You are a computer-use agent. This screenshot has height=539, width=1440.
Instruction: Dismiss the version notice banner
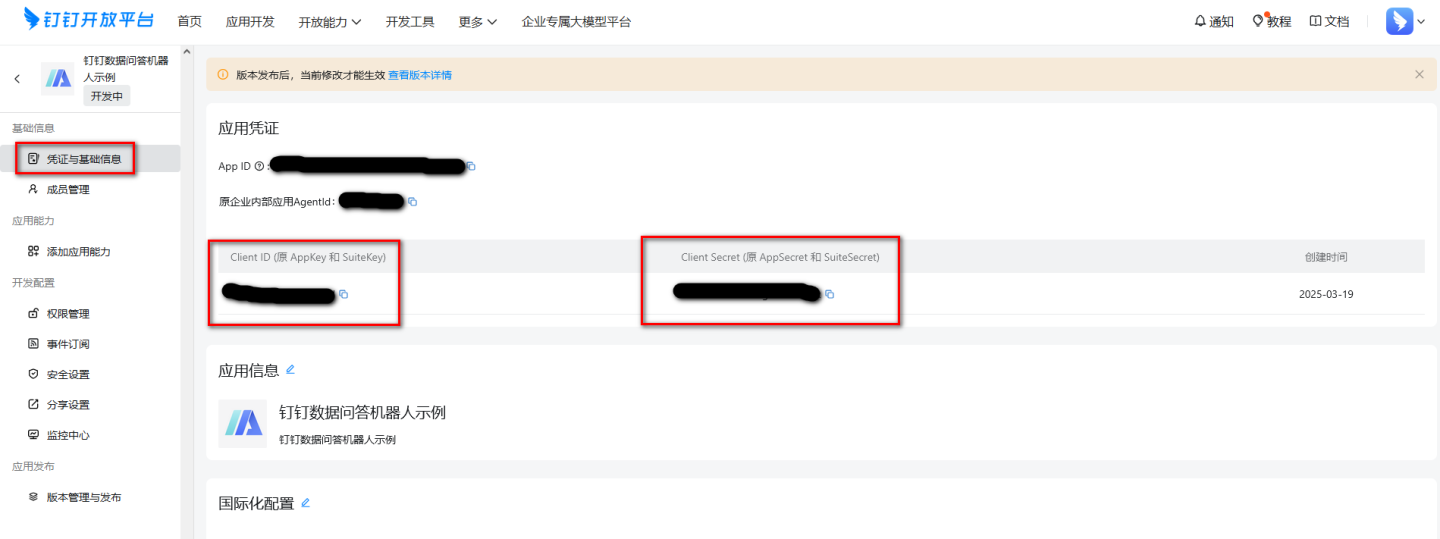(x=1419, y=74)
